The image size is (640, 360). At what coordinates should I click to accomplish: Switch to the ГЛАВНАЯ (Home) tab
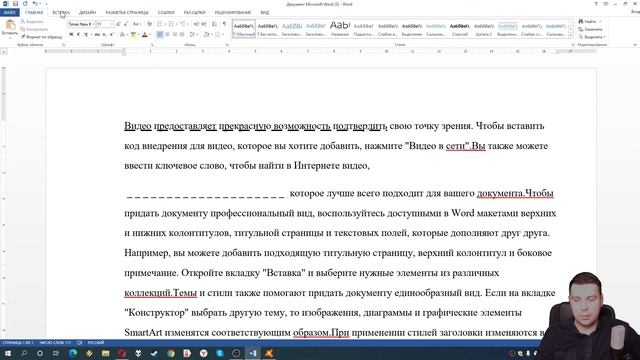(x=34, y=12)
